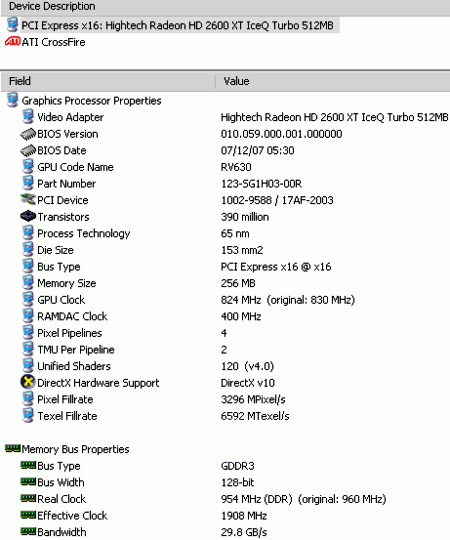Click the part number 123-SG1H03-00R
450x540 pixels.
tap(261, 184)
